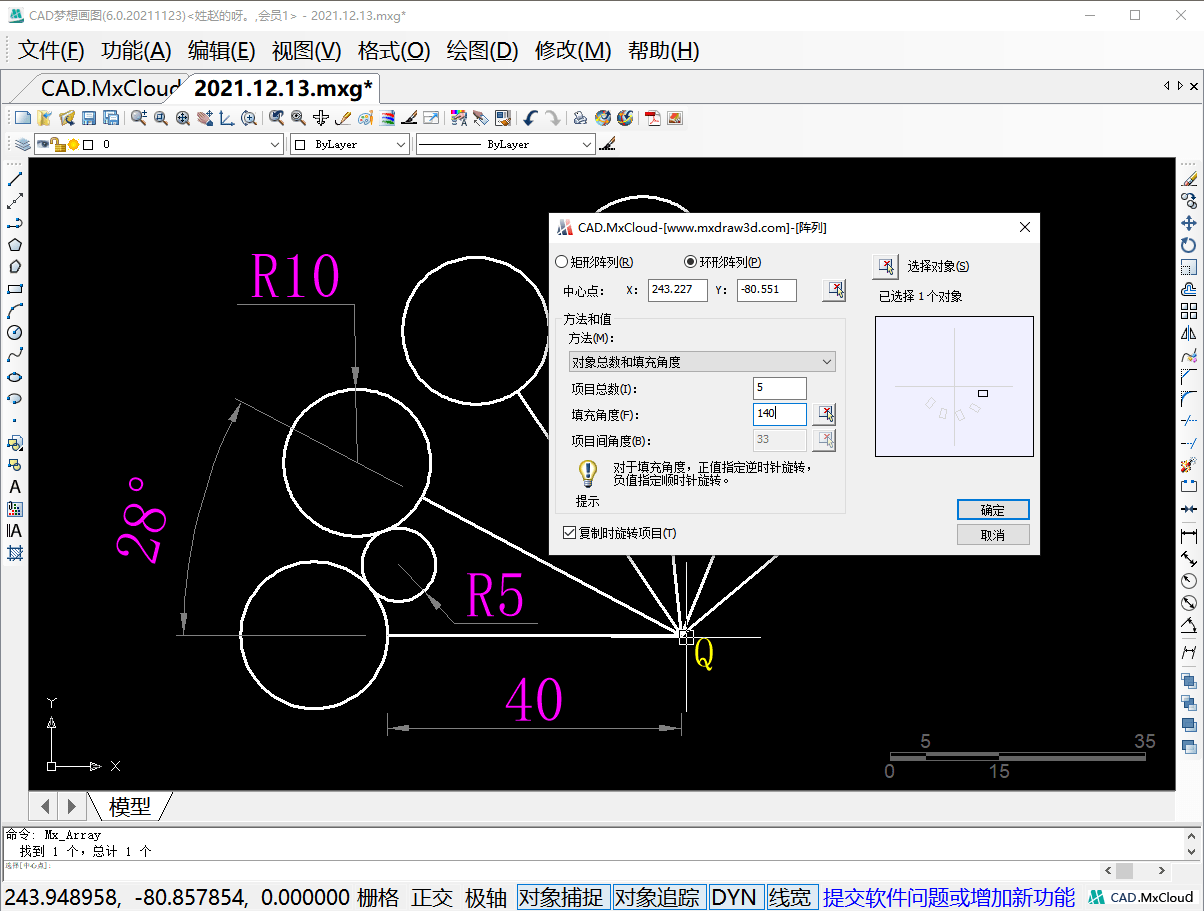
Task: Select the Polygon drawing tool
Action: 15,245
